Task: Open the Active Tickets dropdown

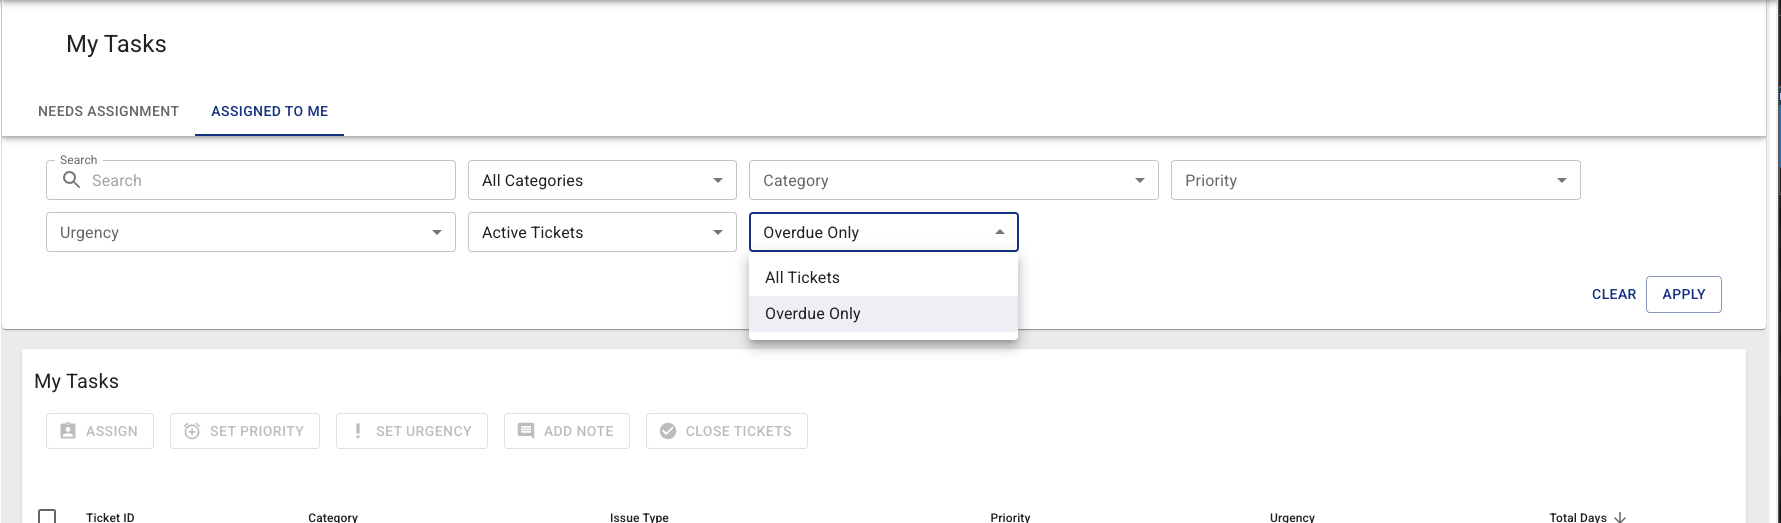Action: pos(602,232)
